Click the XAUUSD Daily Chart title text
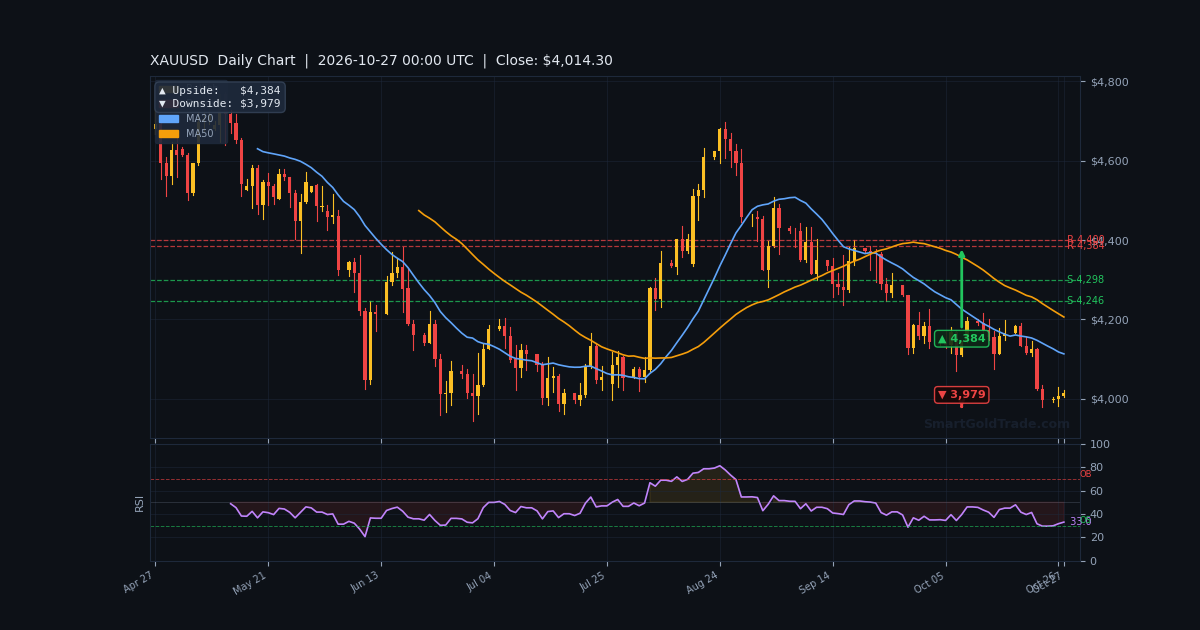1200x630 pixels. pos(223,61)
